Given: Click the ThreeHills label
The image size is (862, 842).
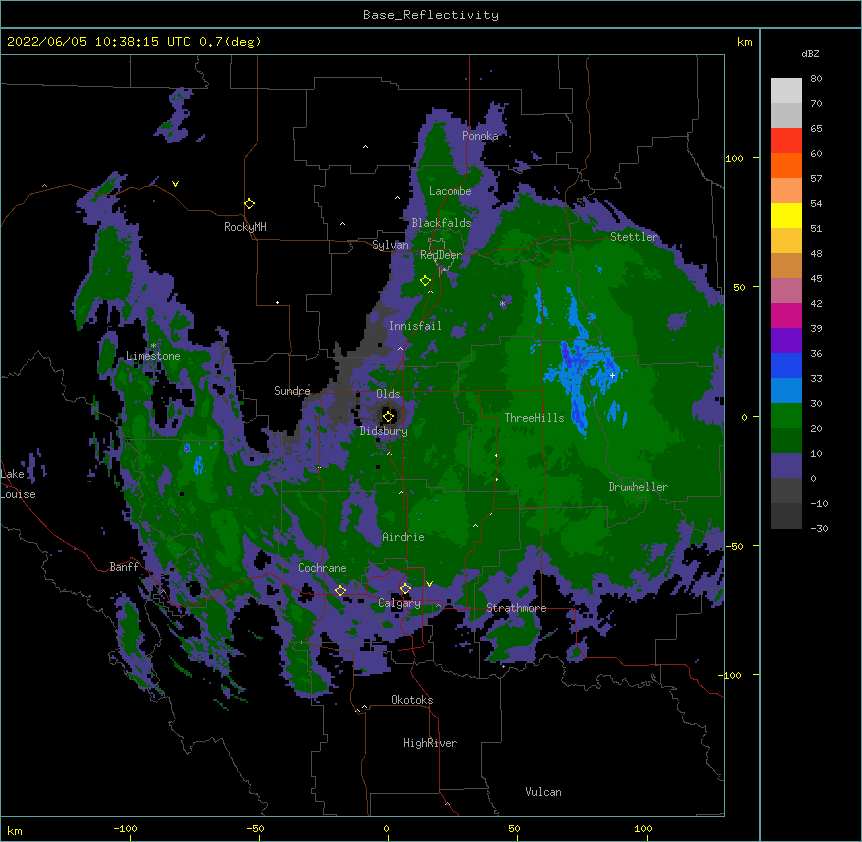Looking at the screenshot, I should (534, 418).
